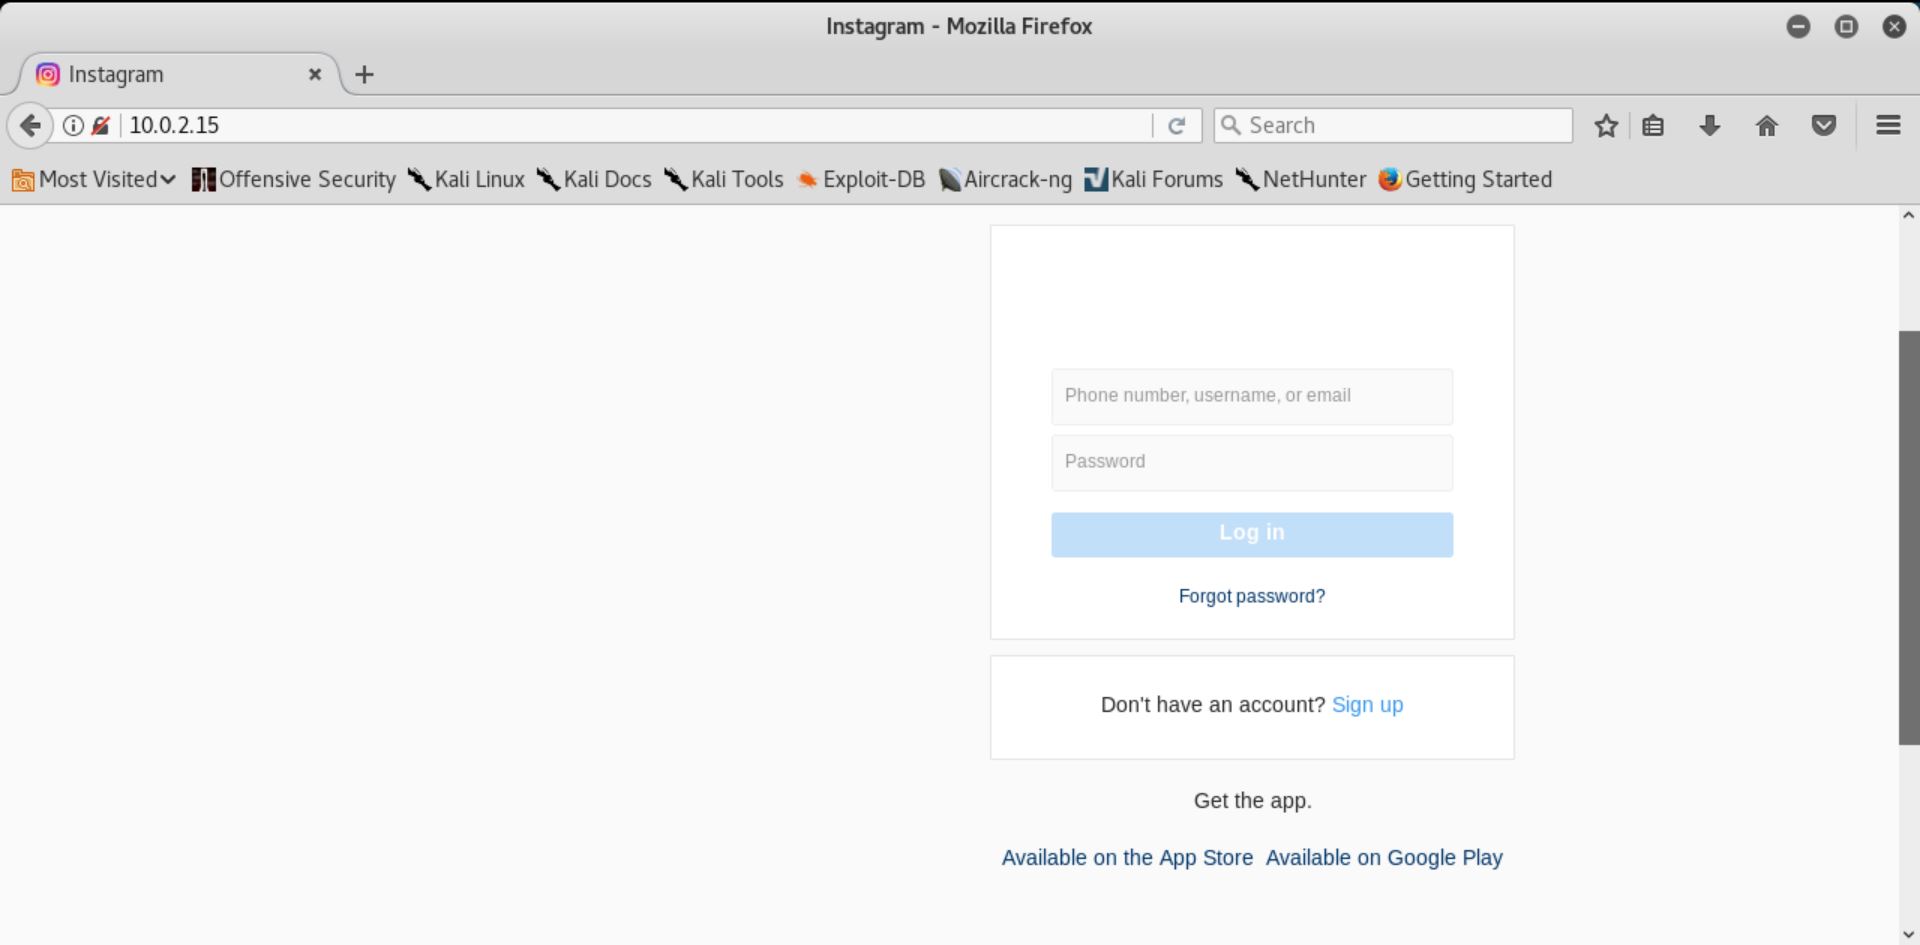Open Getting Started bookmark
1920x945 pixels.
[1465, 180]
